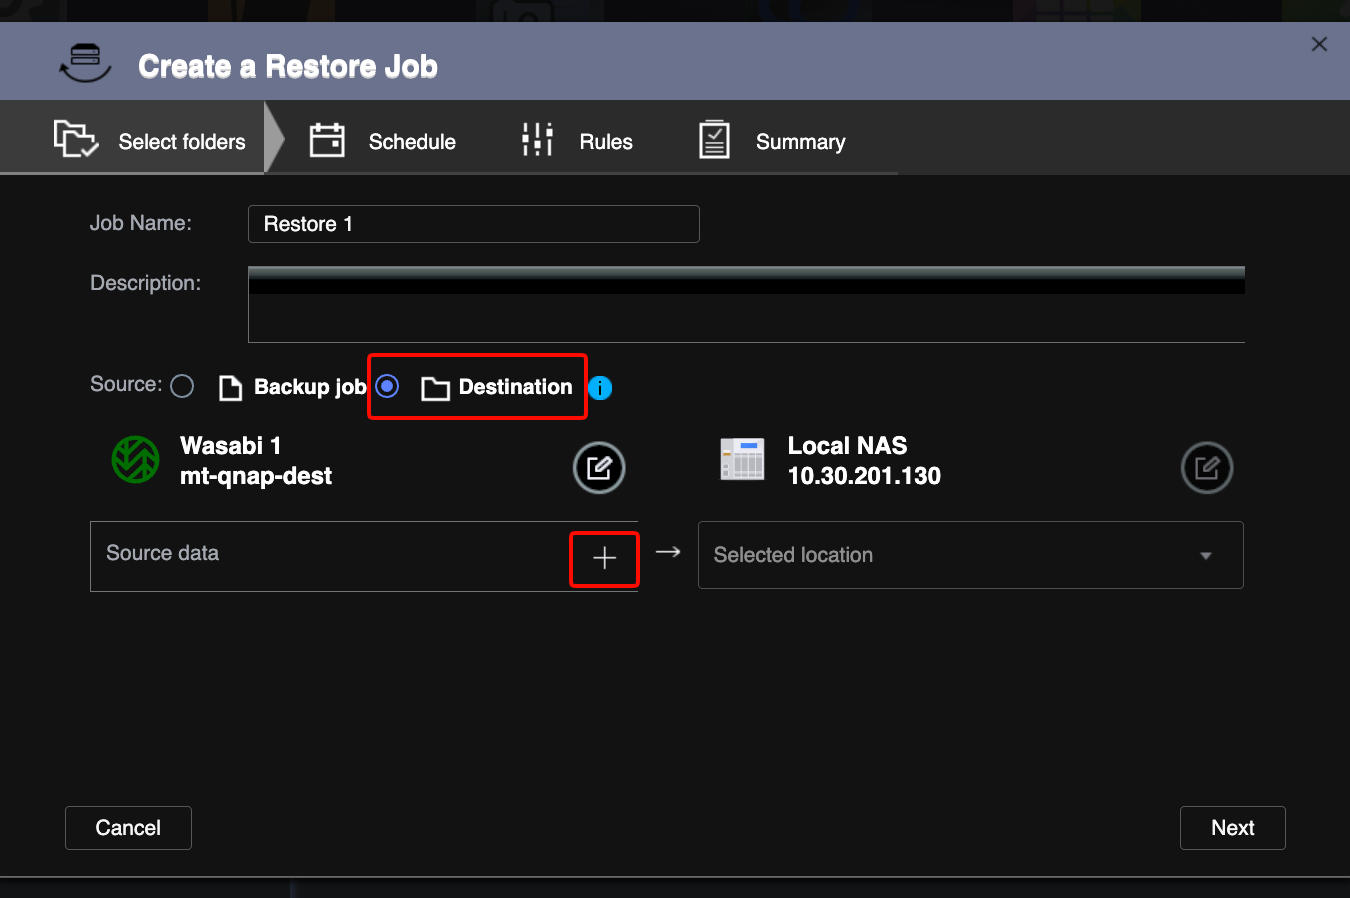The image size is (1350, 898).
Task: Click the Rules sliders icon
Action: [x=538, y=140]
